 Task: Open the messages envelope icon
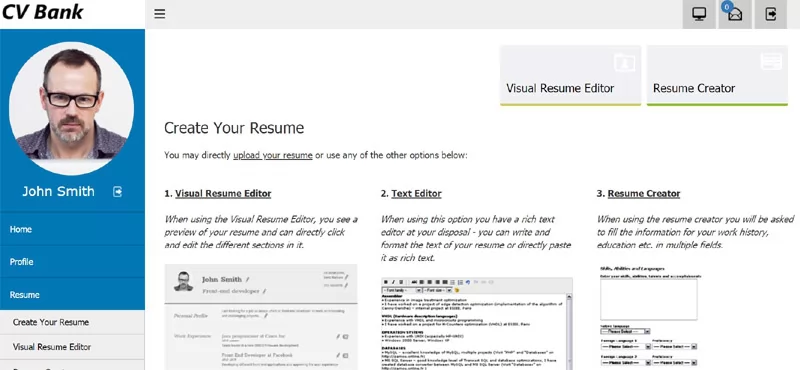pos(735,14)
